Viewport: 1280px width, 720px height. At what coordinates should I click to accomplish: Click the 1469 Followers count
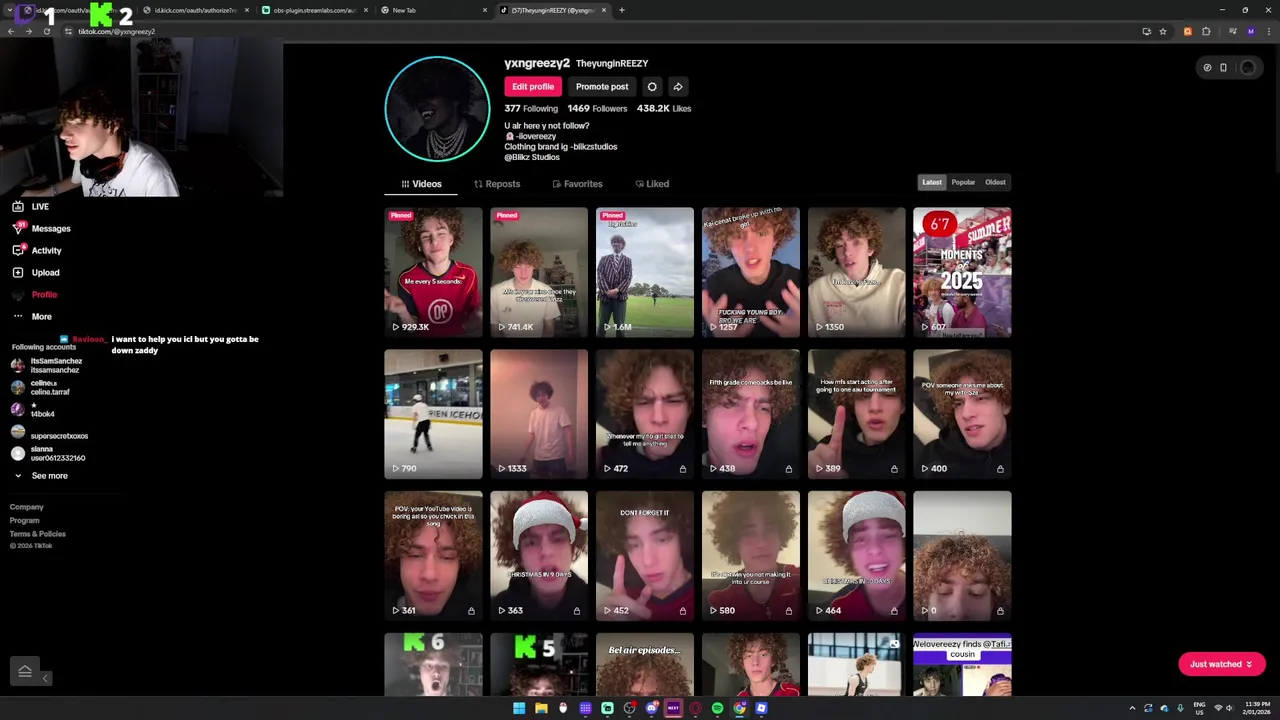(597, 108)
